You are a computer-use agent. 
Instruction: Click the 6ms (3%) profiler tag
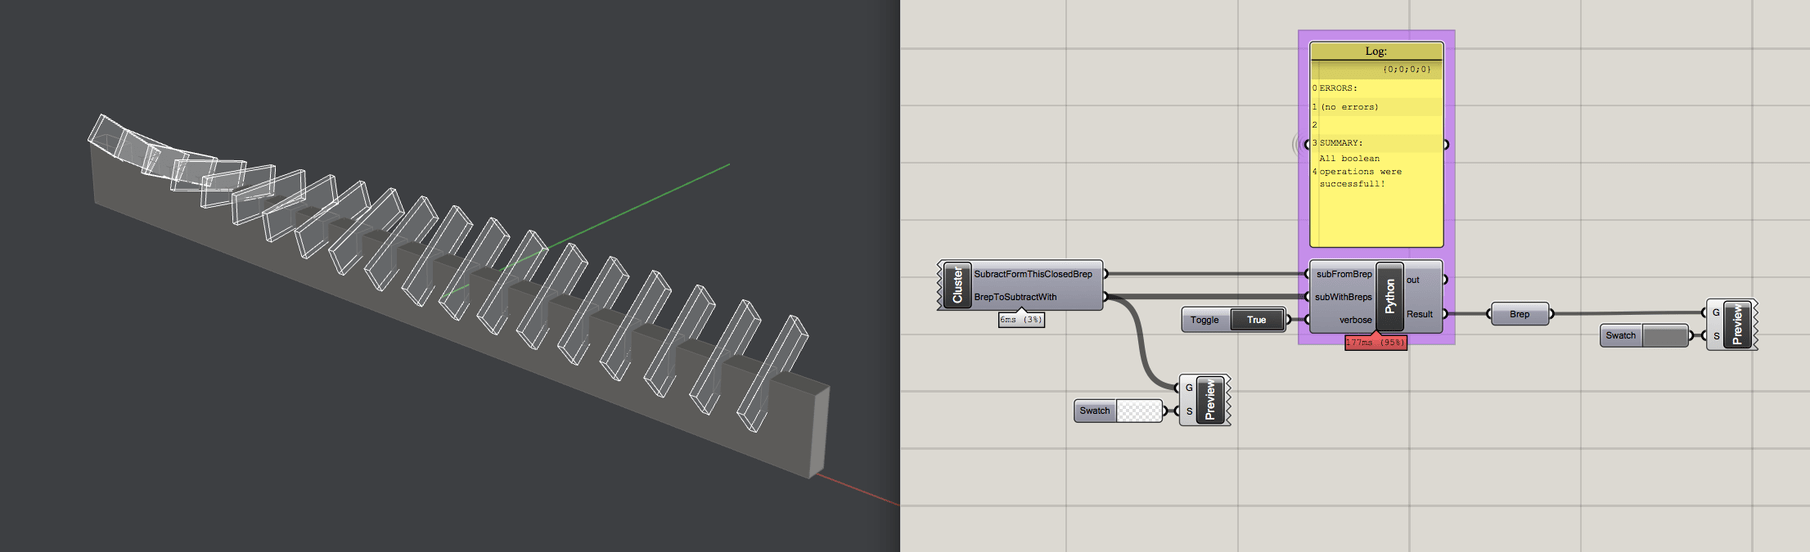point(1021,320)
